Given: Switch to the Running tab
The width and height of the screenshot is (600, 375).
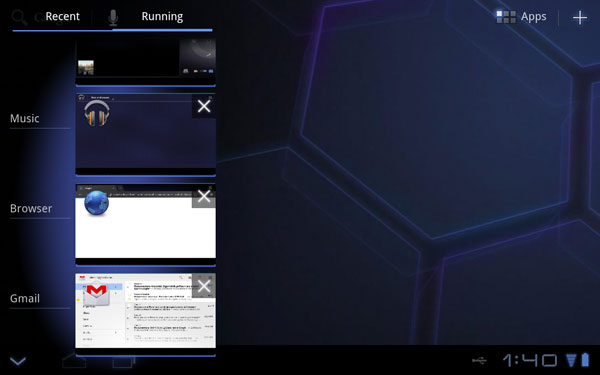Looking at the screenshot, I should (162, 16).
